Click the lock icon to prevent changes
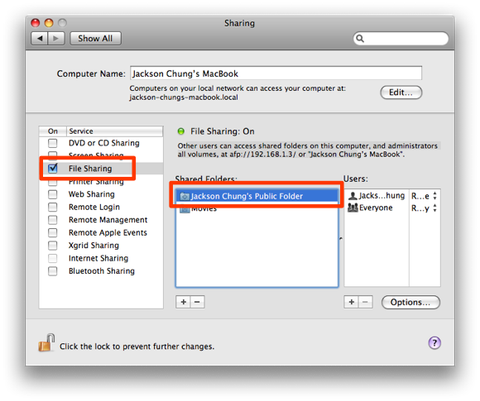The image size is (480, 401). pyautogui.click(x=46, y=343)
